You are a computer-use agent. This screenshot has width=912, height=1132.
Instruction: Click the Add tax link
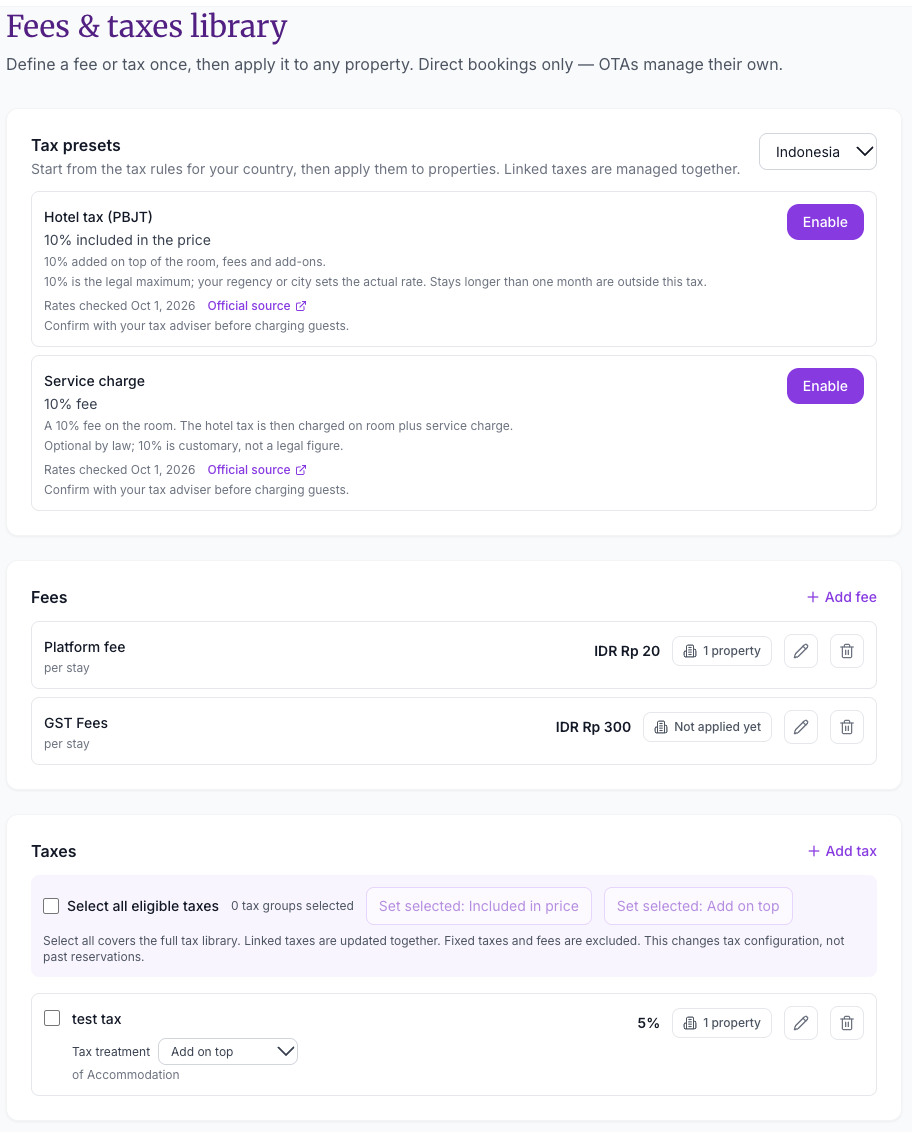[x=842, y=851]
